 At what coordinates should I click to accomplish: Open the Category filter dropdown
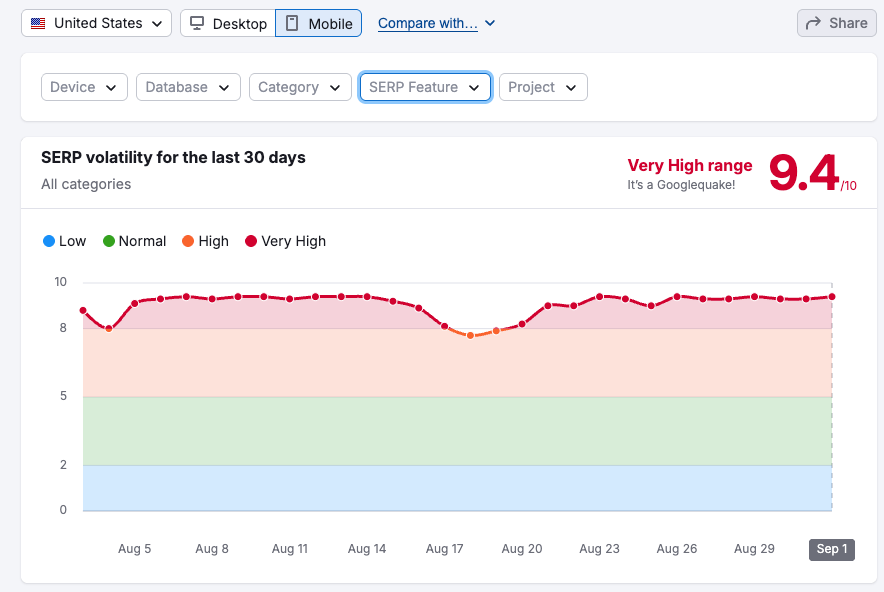tap(300, 87)
